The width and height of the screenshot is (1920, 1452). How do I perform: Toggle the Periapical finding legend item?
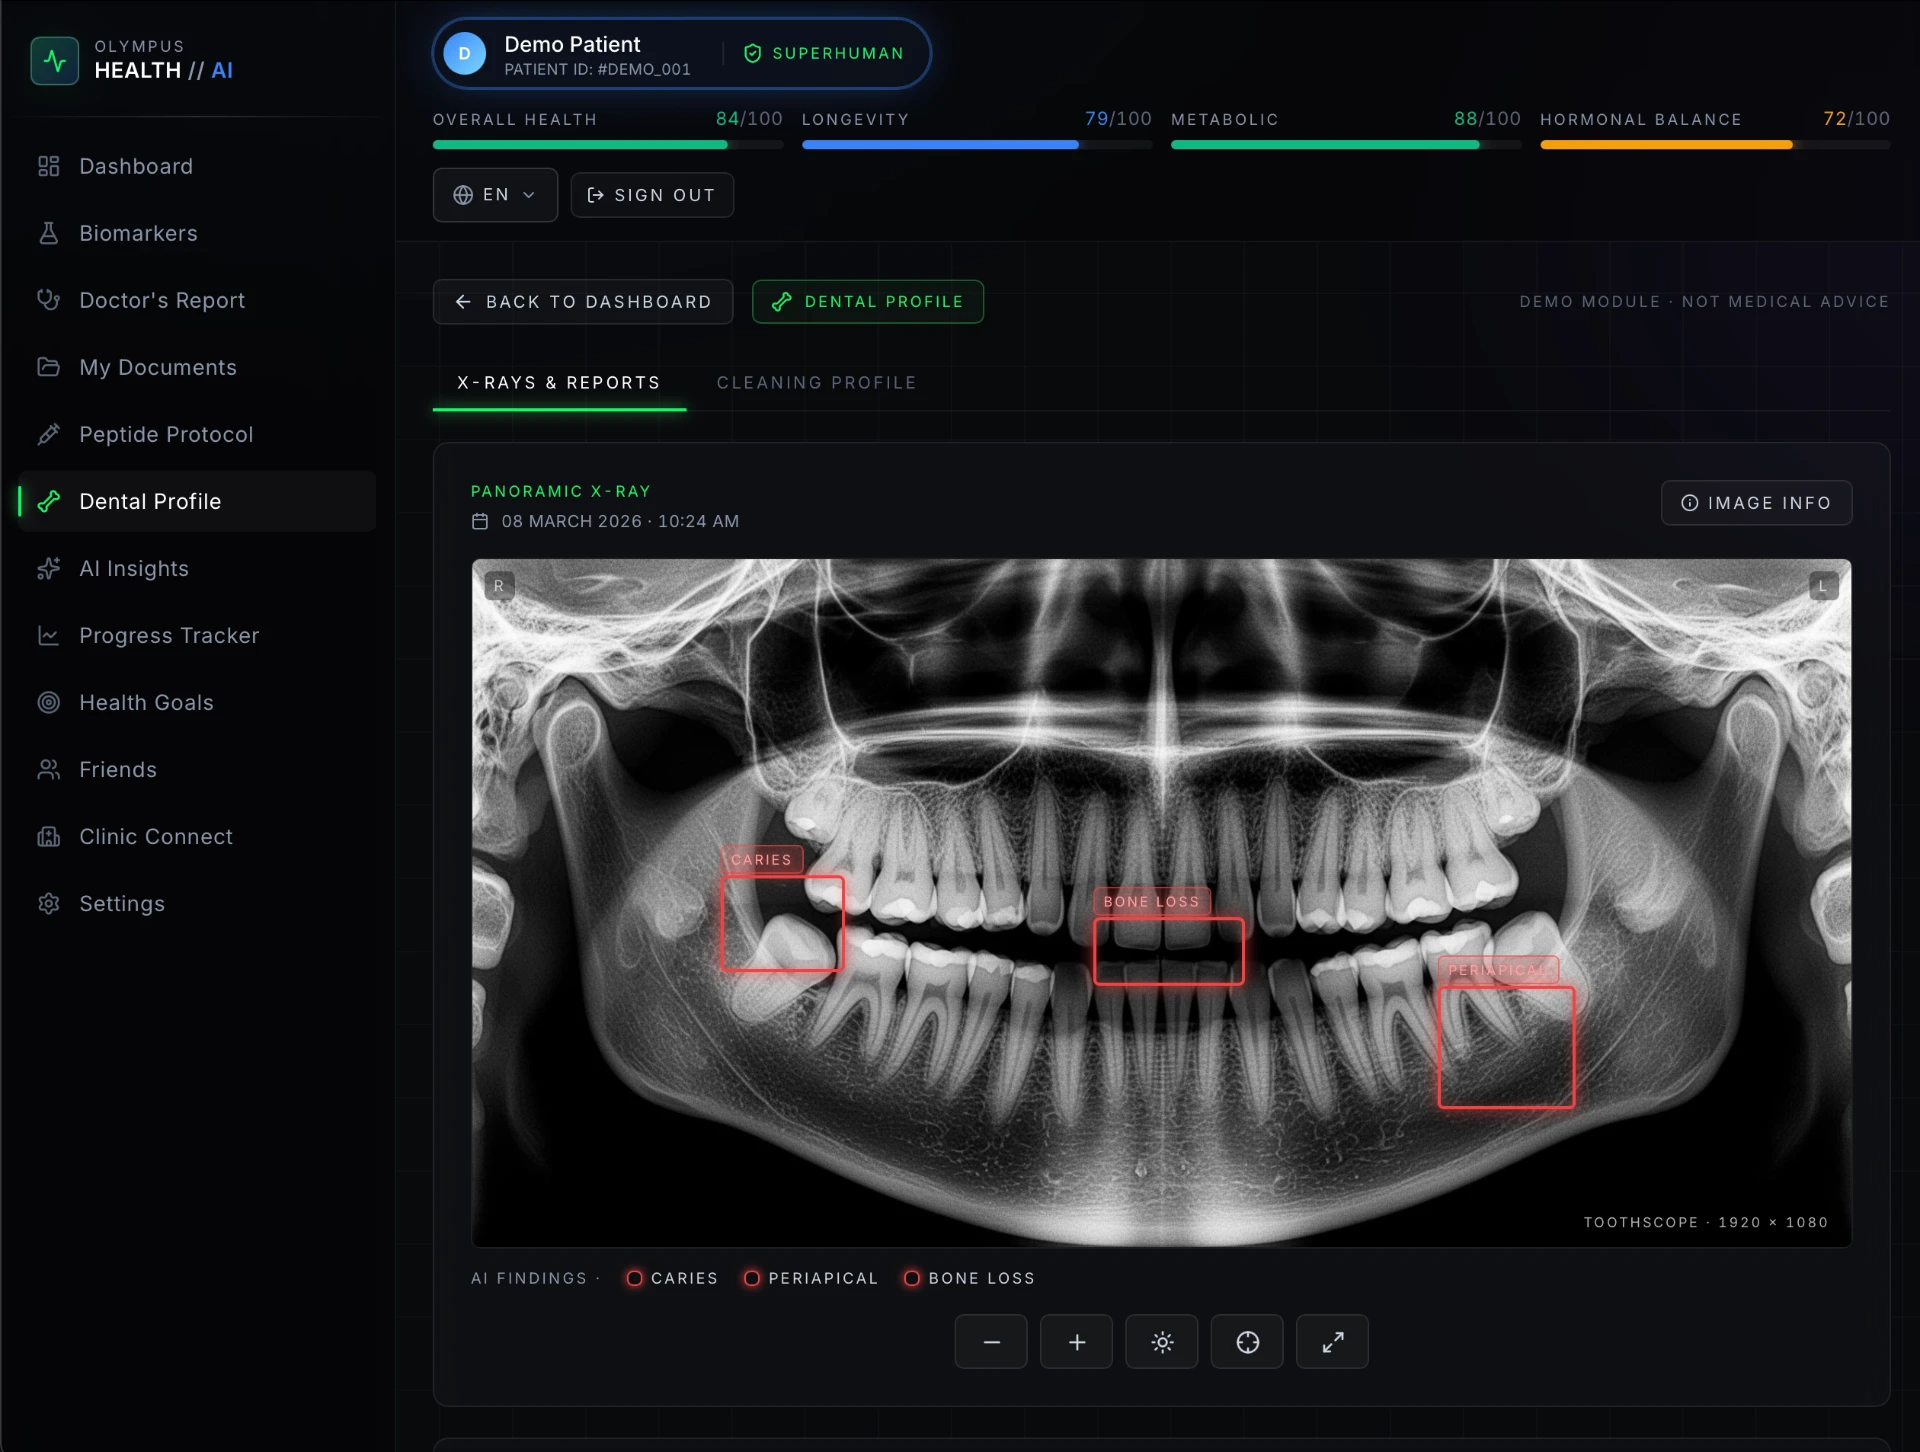pos(811,1278)
